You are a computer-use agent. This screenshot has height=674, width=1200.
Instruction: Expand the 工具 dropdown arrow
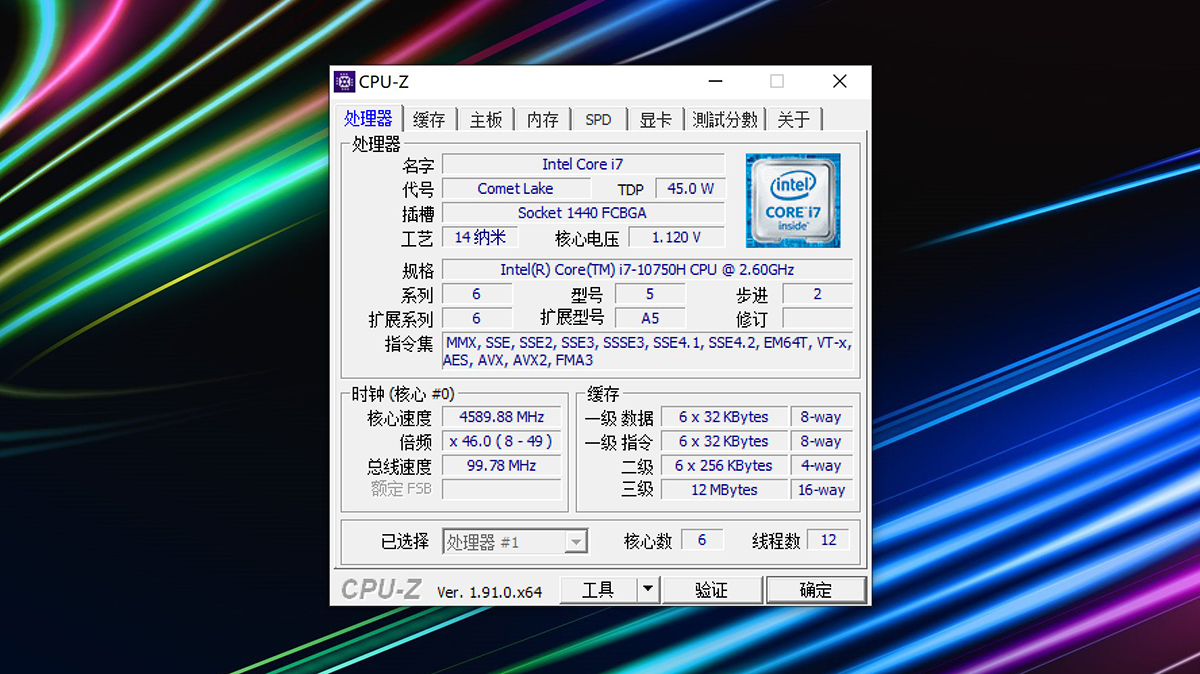[x=648, y=590]
